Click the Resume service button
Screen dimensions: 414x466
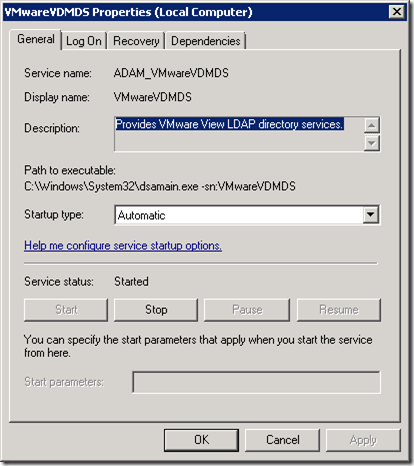[x=339, y=310]
